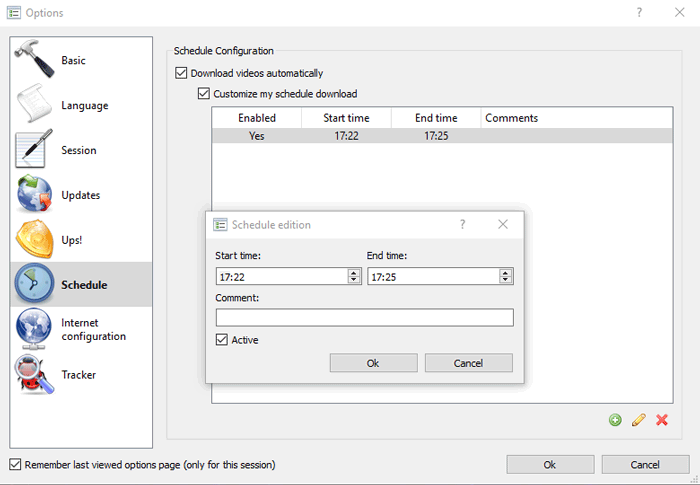Switch to the Basic page label

coord(73,60)
